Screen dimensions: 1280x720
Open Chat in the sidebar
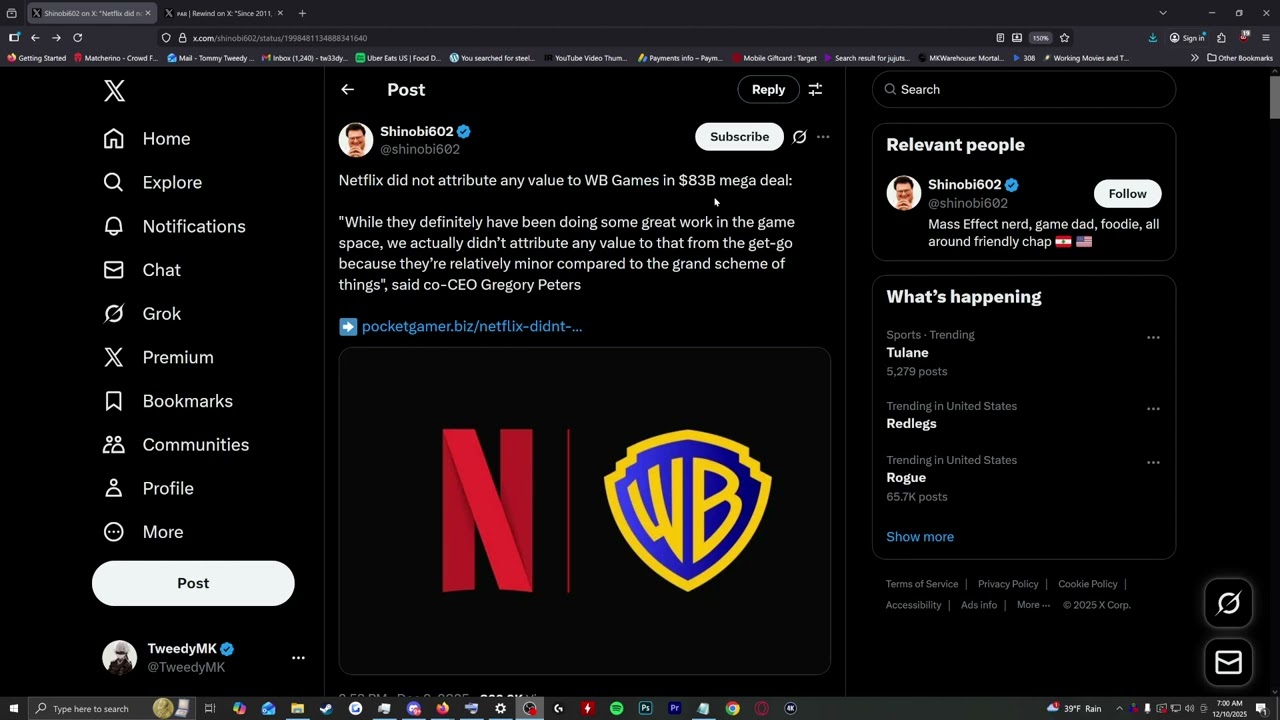142,270
